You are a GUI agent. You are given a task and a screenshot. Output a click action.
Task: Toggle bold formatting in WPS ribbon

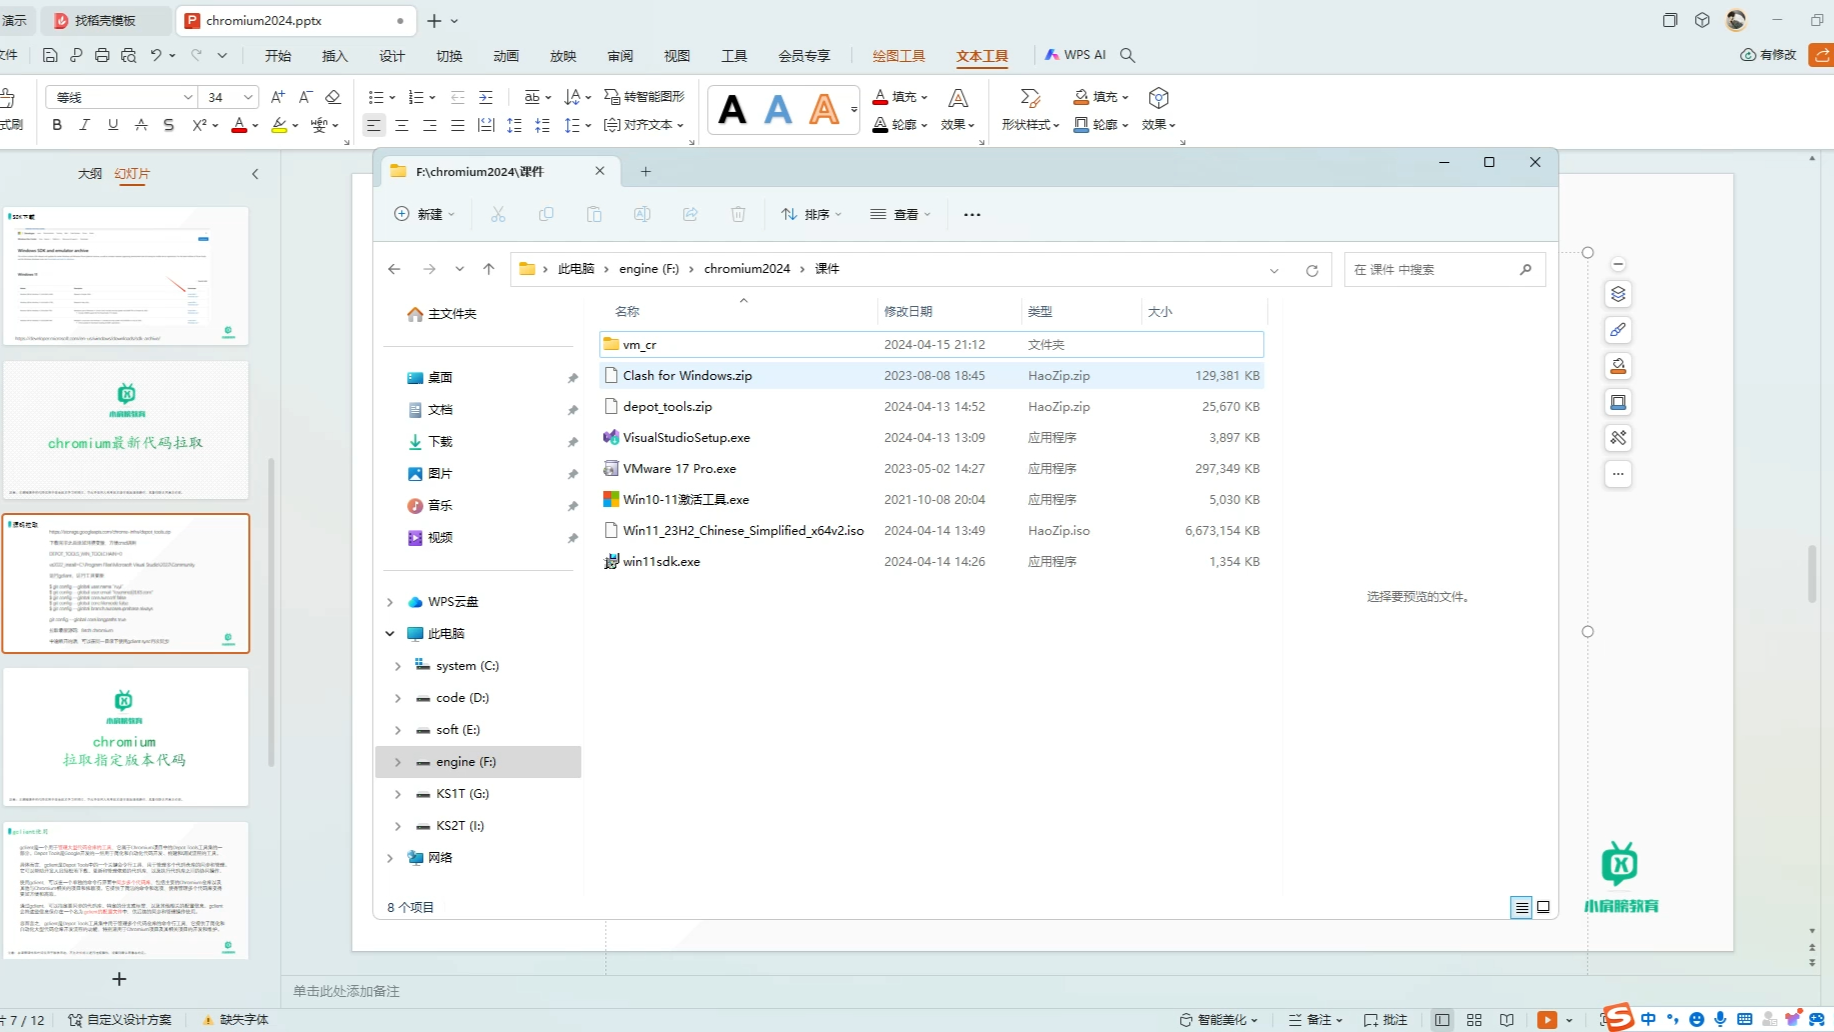tap(57, 125)
